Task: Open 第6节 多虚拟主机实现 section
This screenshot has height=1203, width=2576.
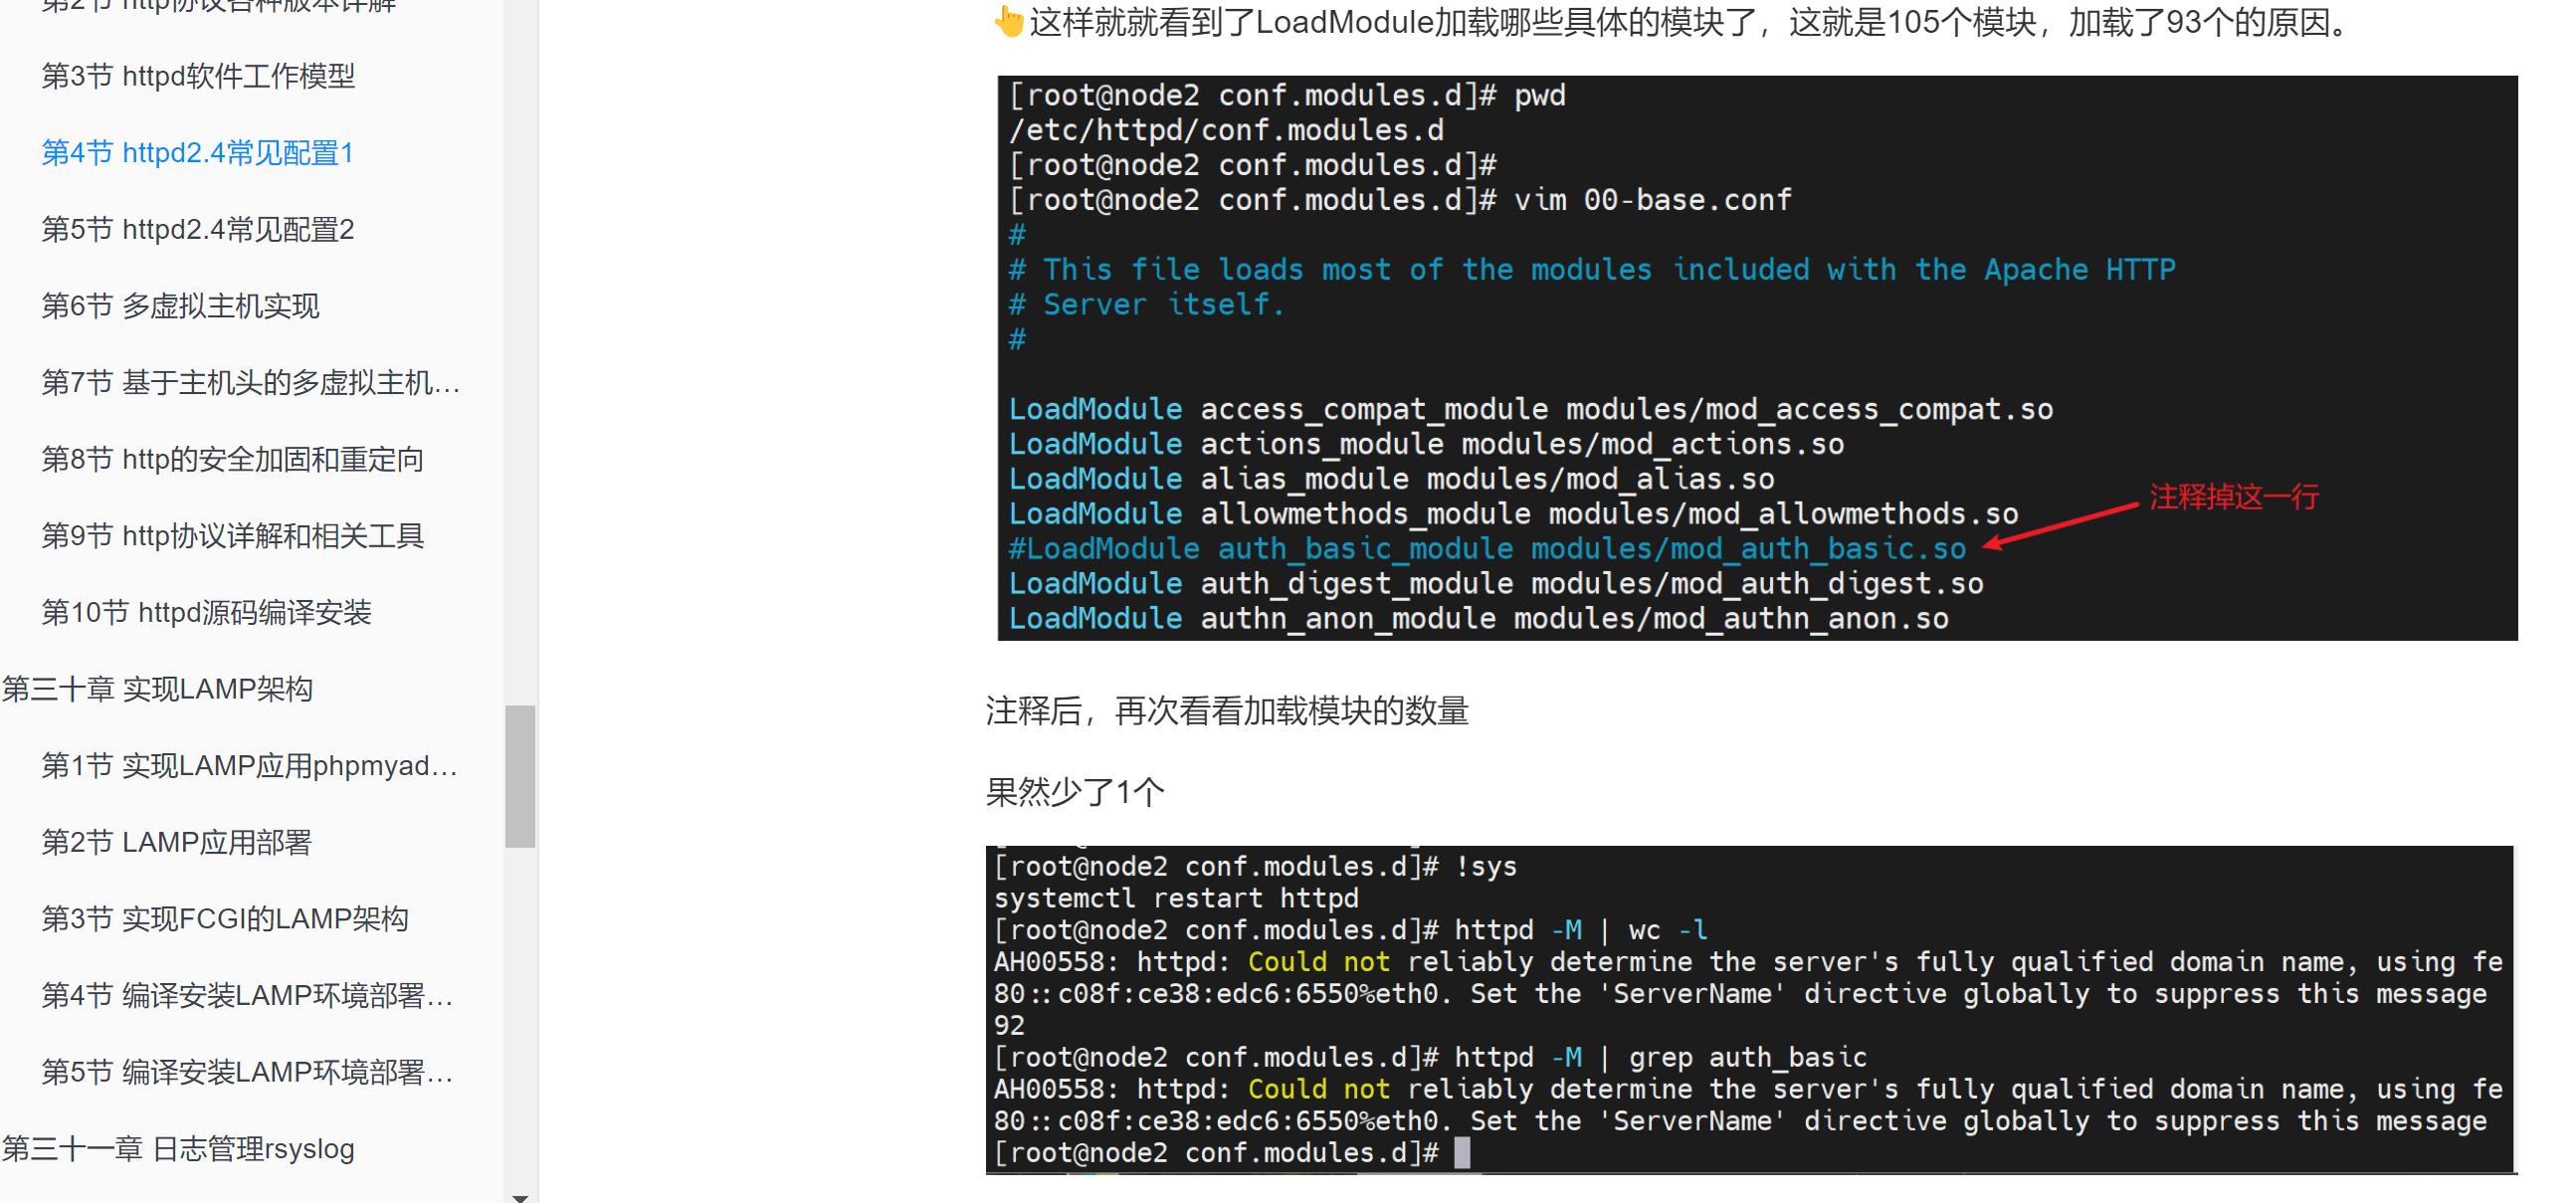Action: (x=182, y=306)
